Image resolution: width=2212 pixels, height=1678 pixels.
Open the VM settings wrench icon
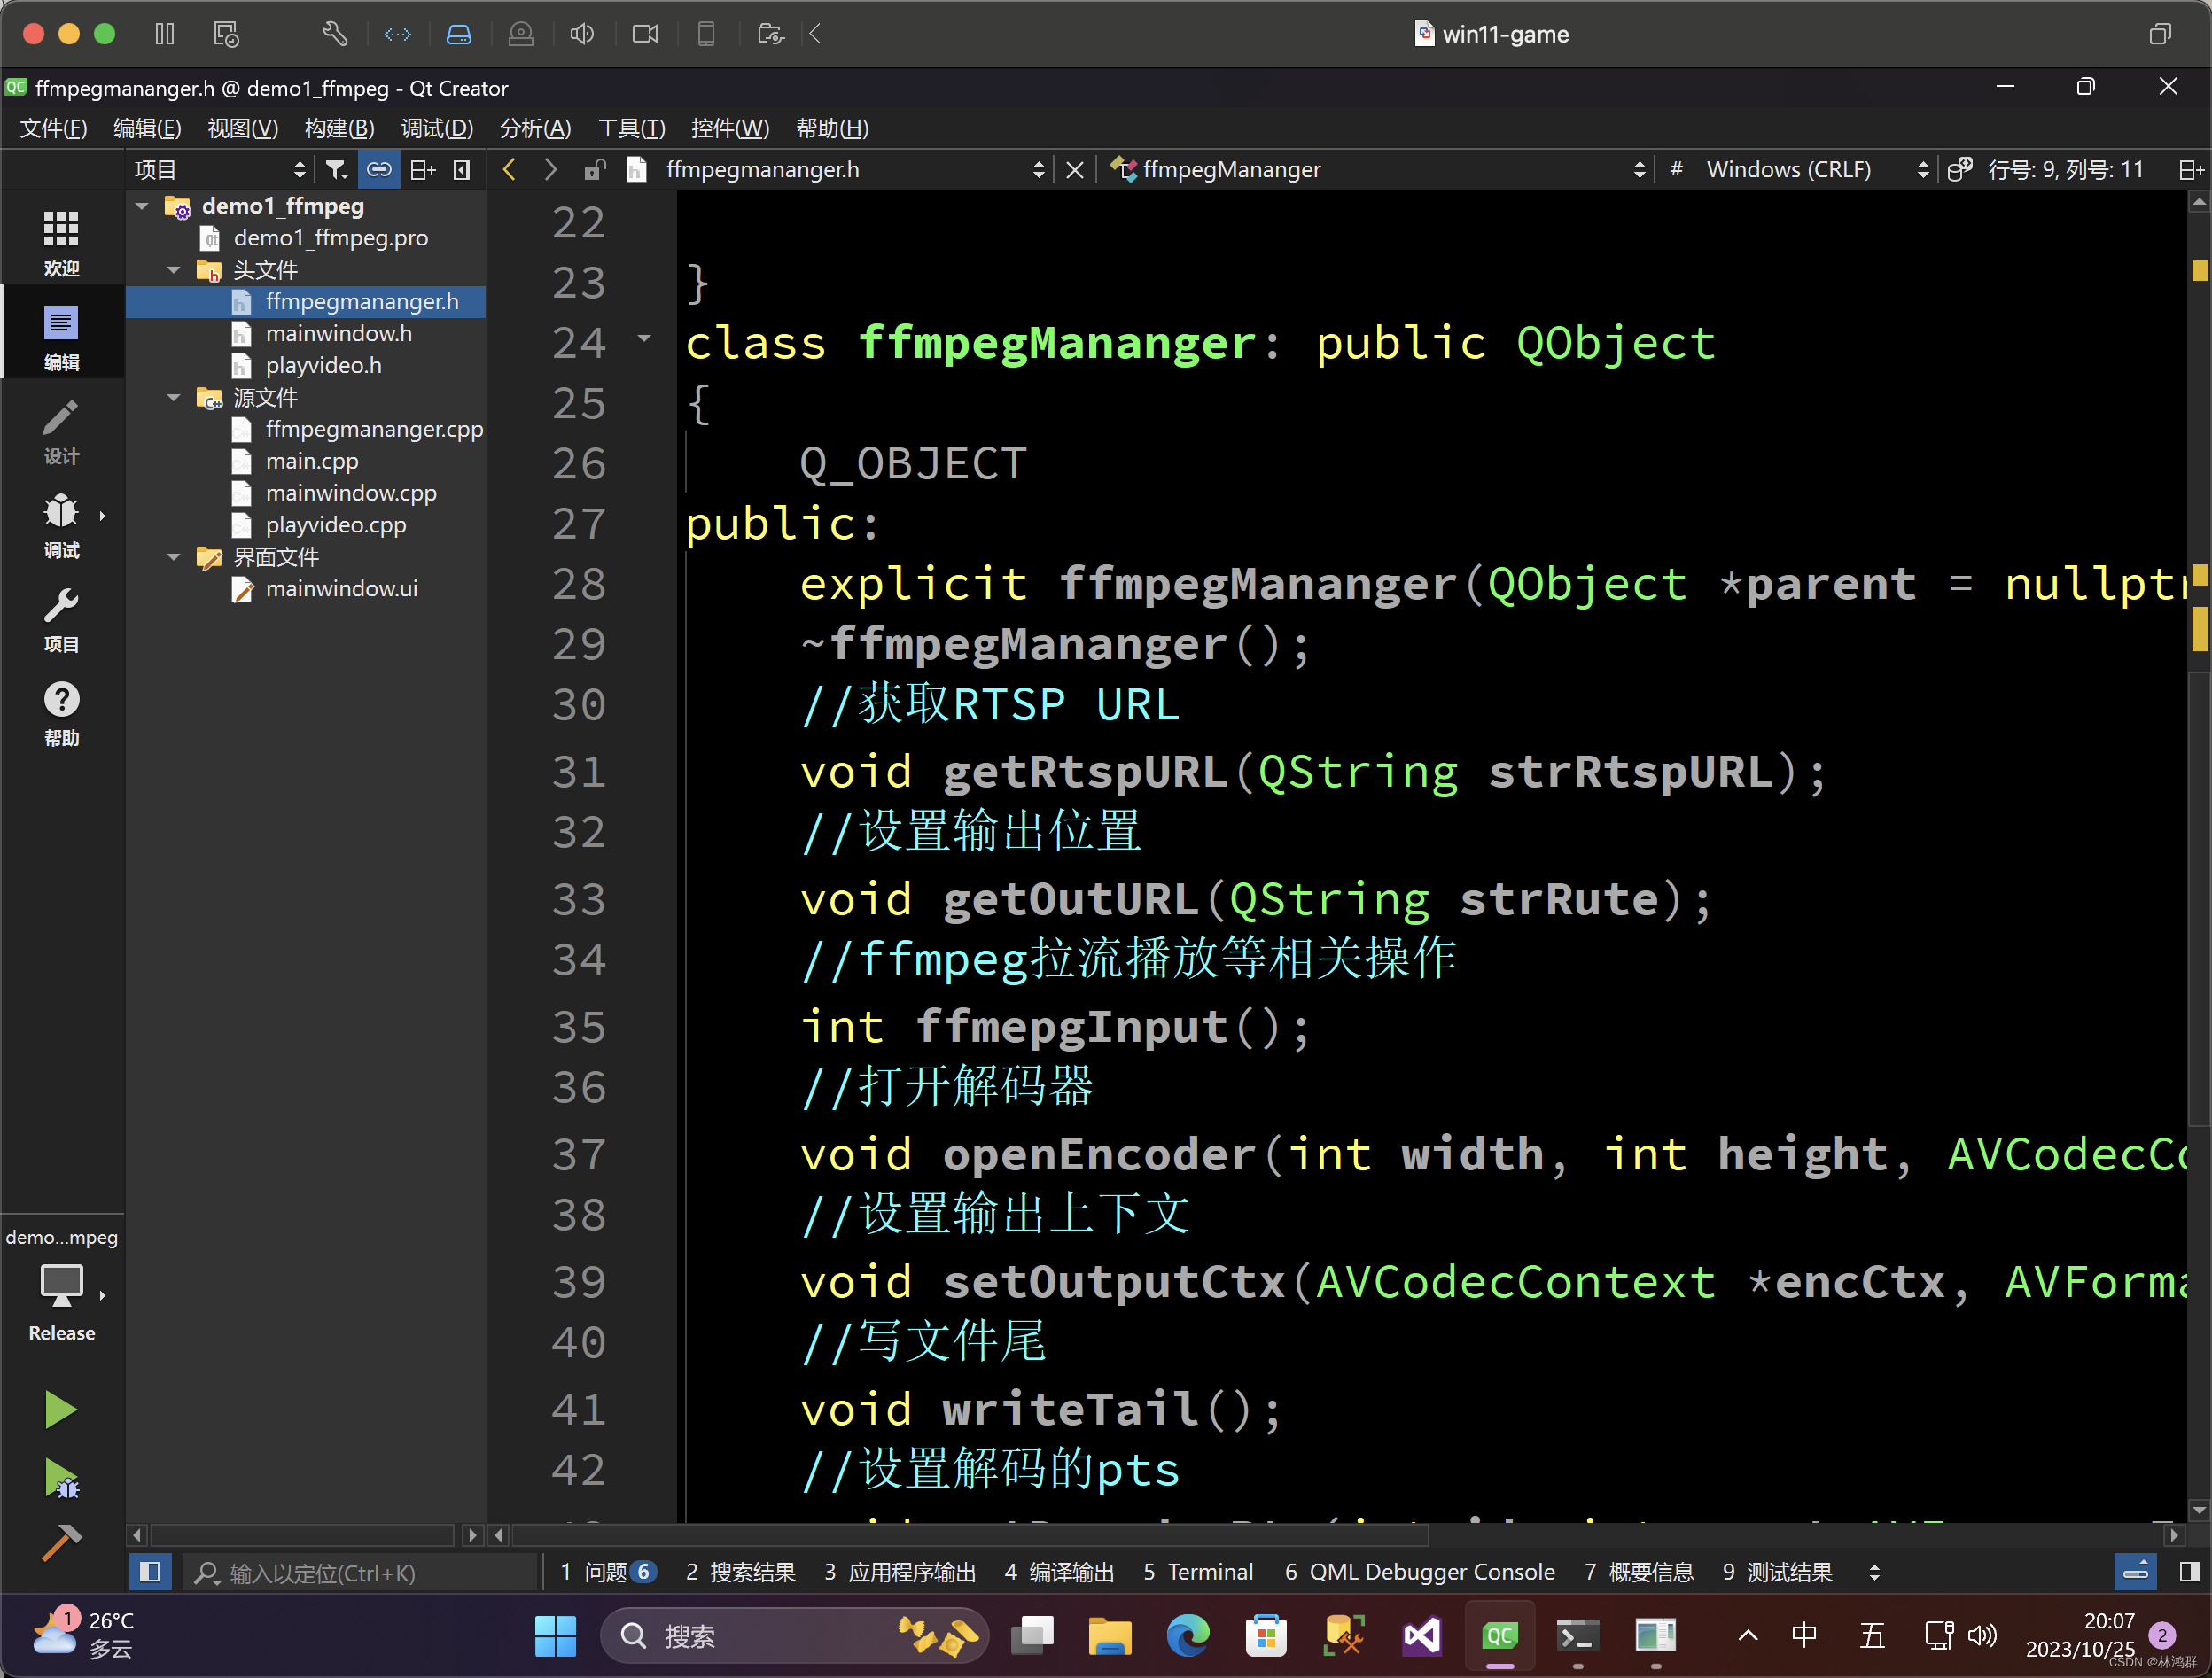335,34
